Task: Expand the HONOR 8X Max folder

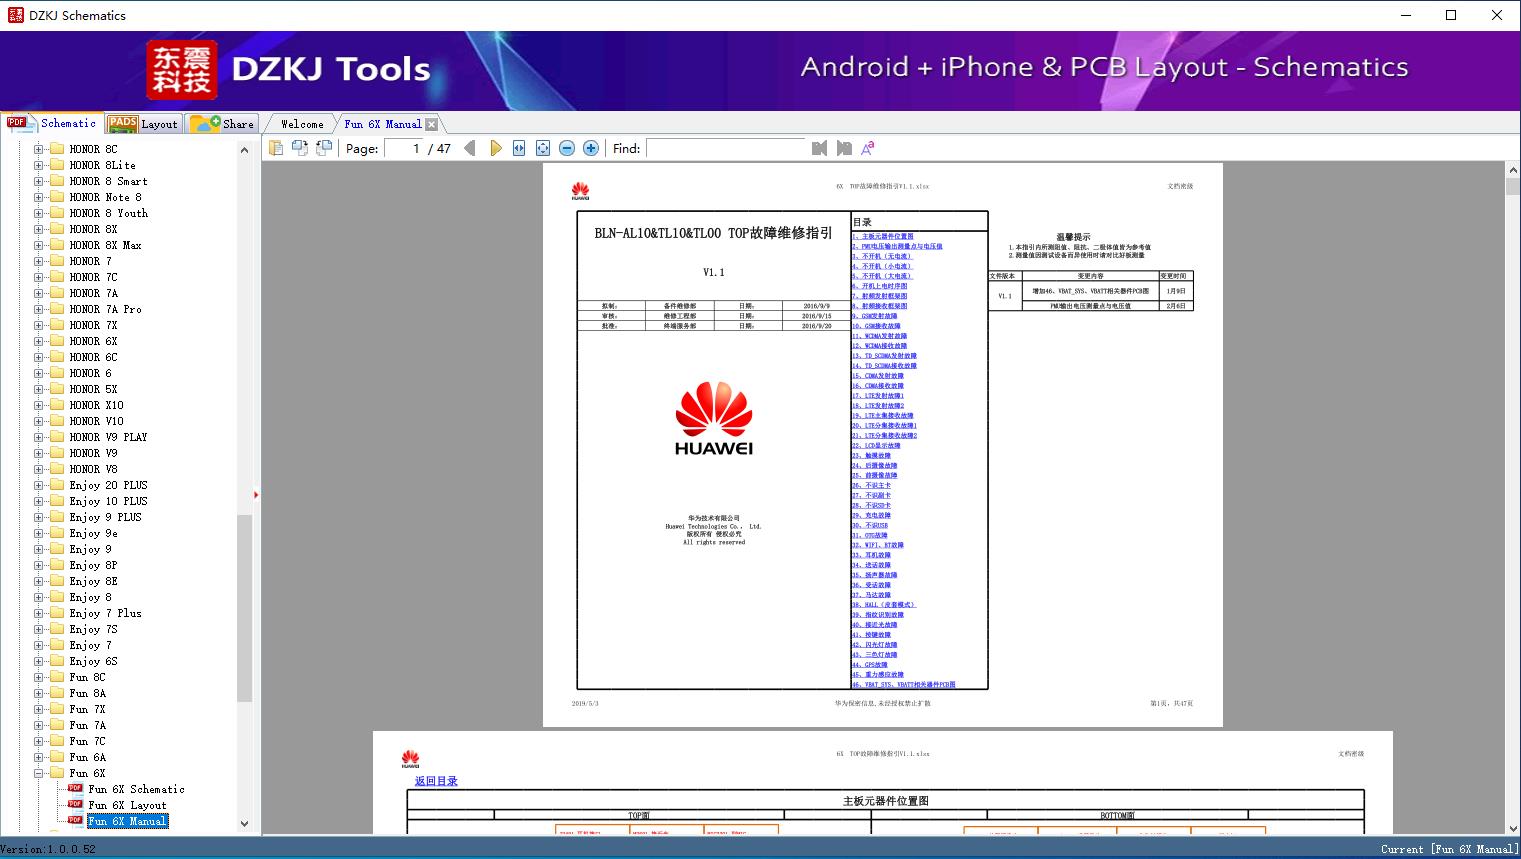Action: click(38, 245)
